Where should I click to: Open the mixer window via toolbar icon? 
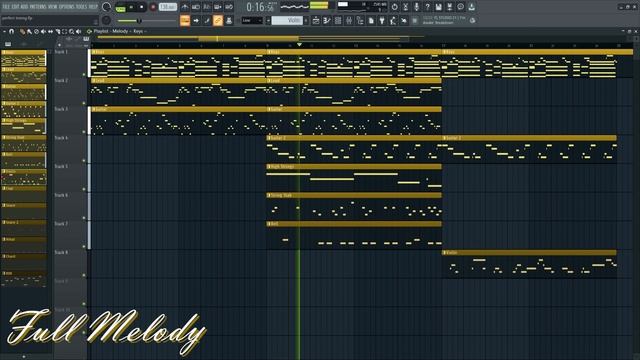349,20
